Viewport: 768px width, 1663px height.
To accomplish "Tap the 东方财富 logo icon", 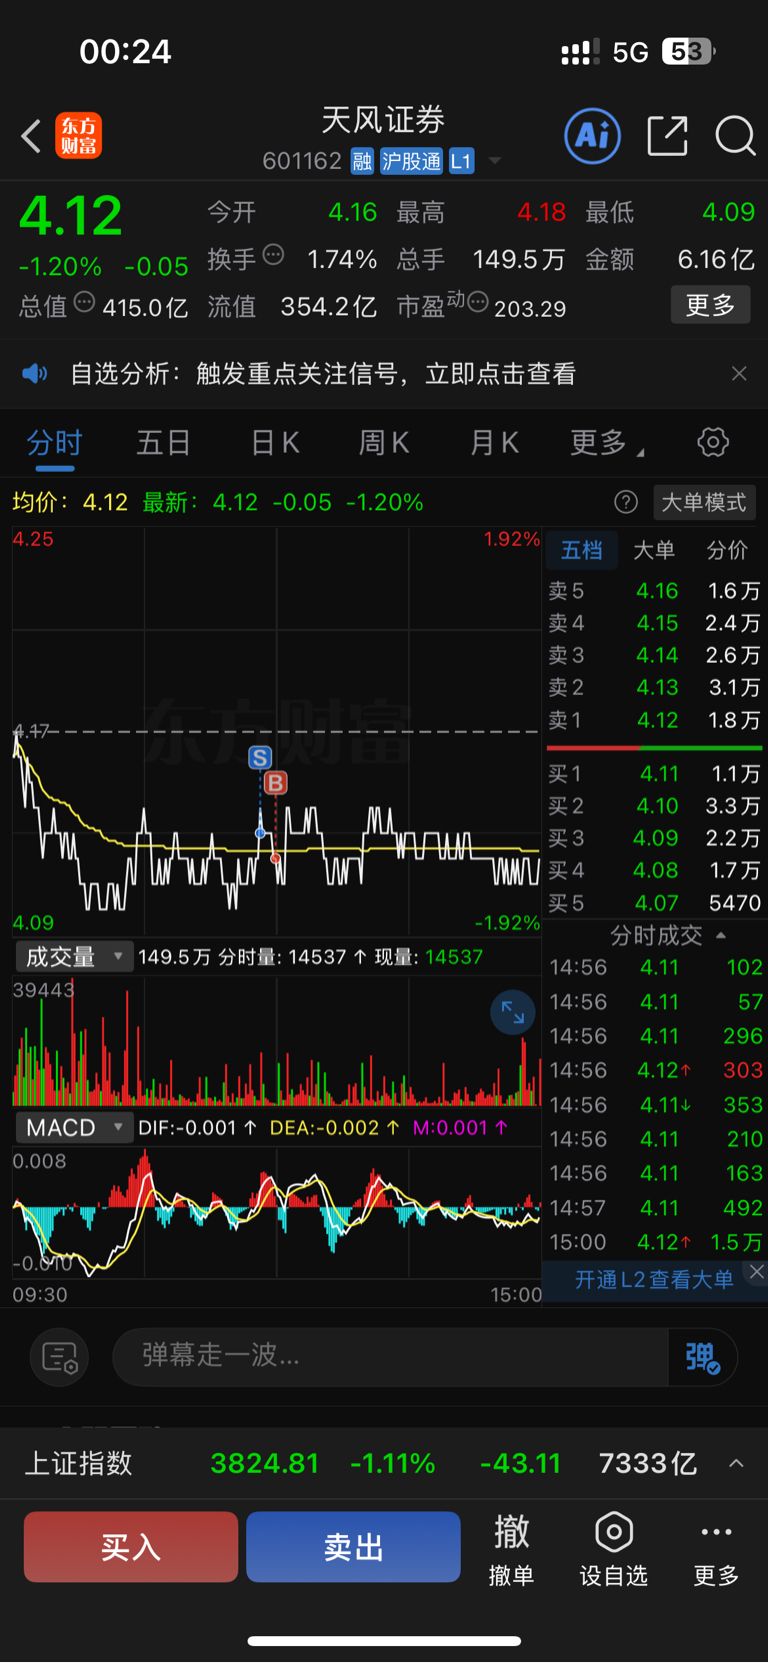I will coord(78,136).
